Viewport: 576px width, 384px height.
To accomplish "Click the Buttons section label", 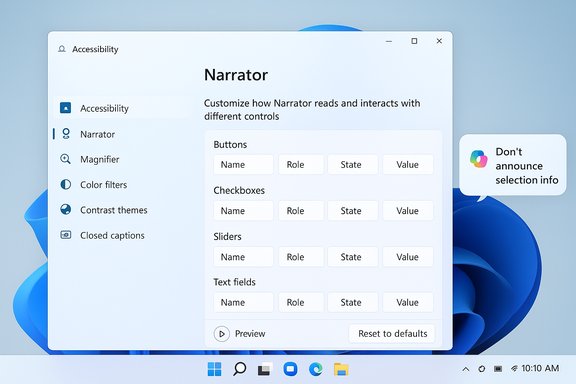I will point(230,144).
